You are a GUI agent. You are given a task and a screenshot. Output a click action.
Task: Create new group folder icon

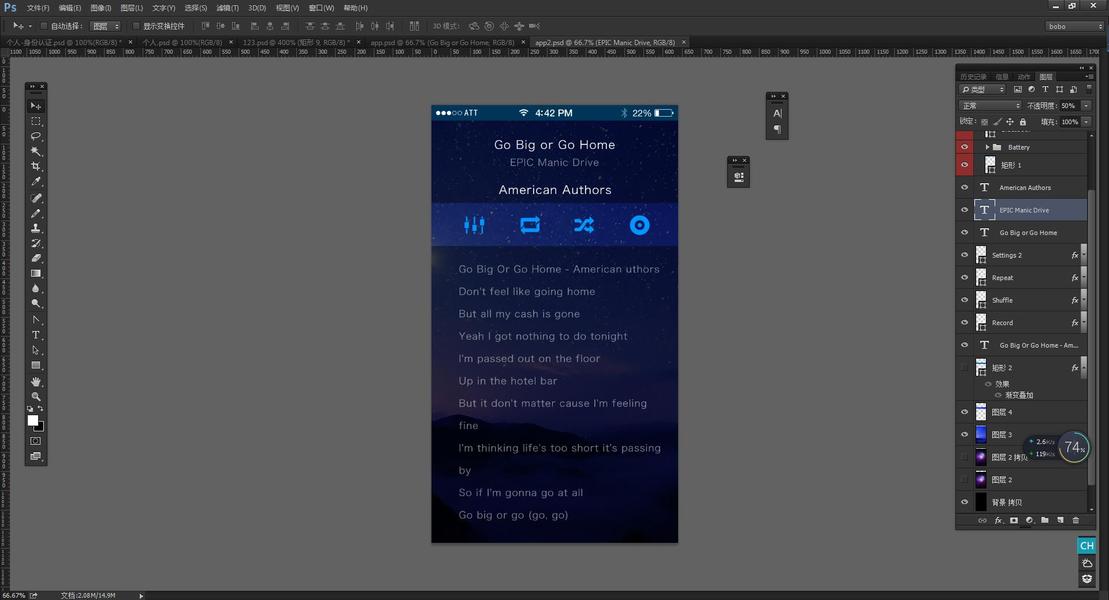[x=1045, y=520]
